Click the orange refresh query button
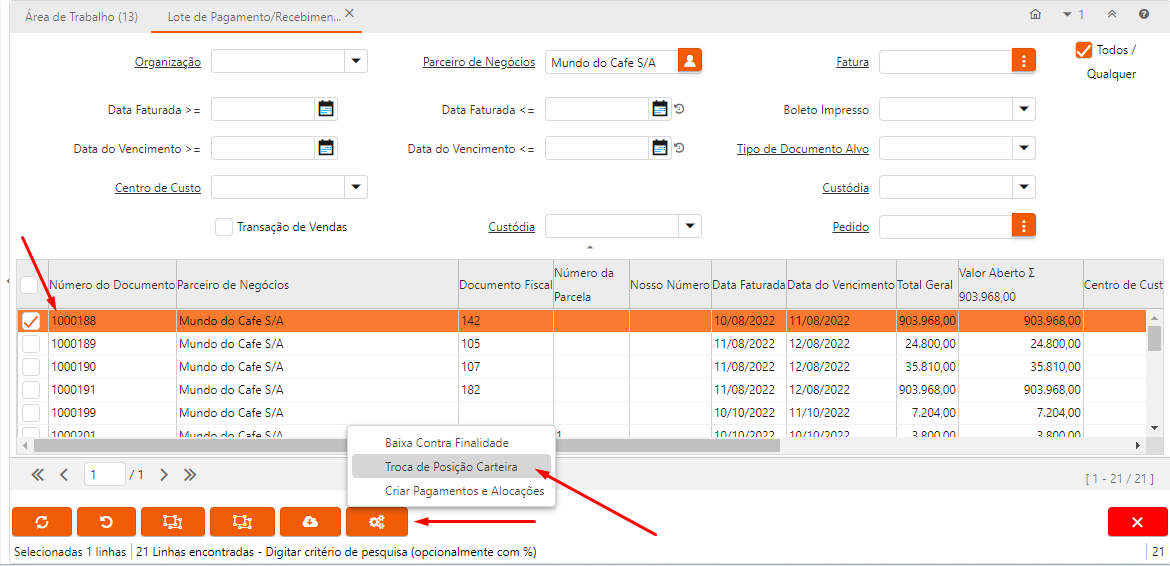The image size is (1170, 566). tap(42, 521)
